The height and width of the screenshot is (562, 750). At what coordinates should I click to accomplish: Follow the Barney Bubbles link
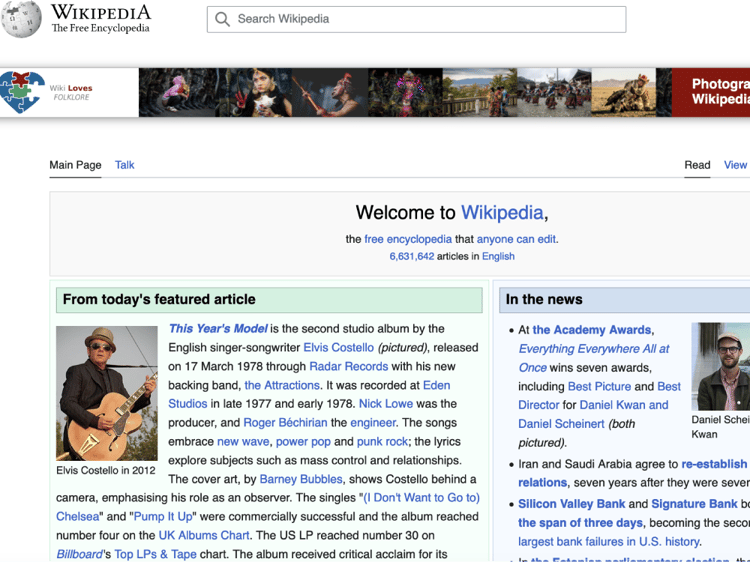tap(301, 479)
